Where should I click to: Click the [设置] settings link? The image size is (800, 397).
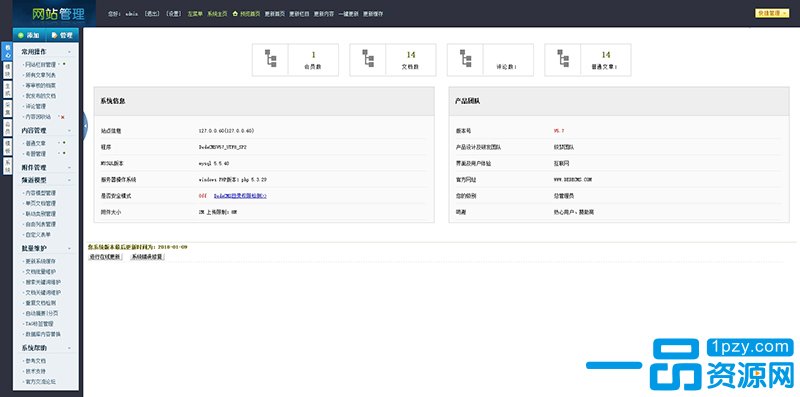pos(173,14)
